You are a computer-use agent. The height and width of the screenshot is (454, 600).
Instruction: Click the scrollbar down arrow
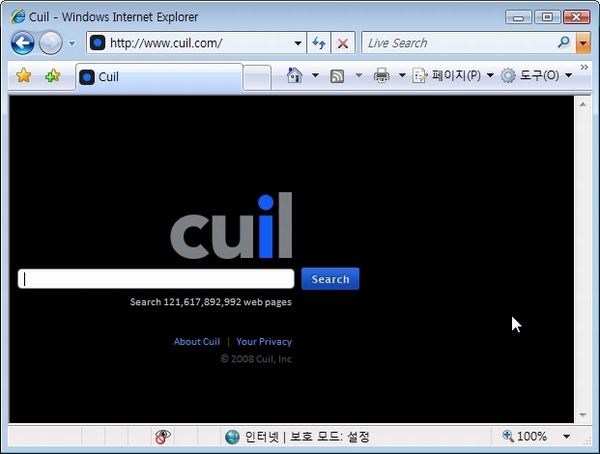tap(583, 415)
